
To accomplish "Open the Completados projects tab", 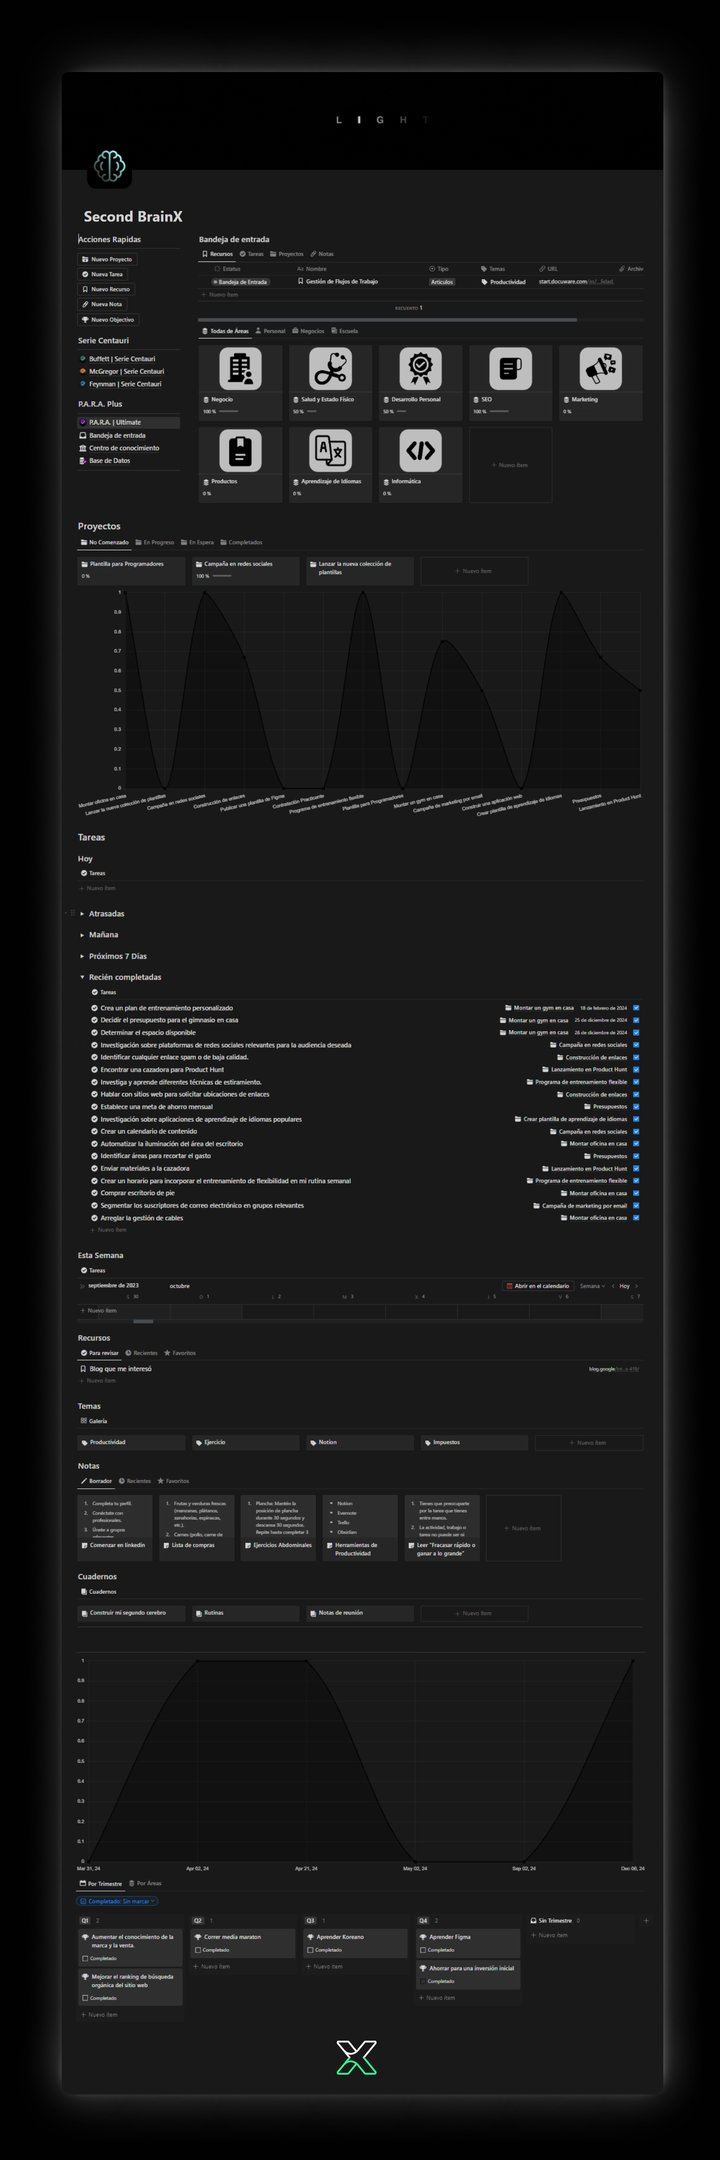I will (x=241, y=542).
